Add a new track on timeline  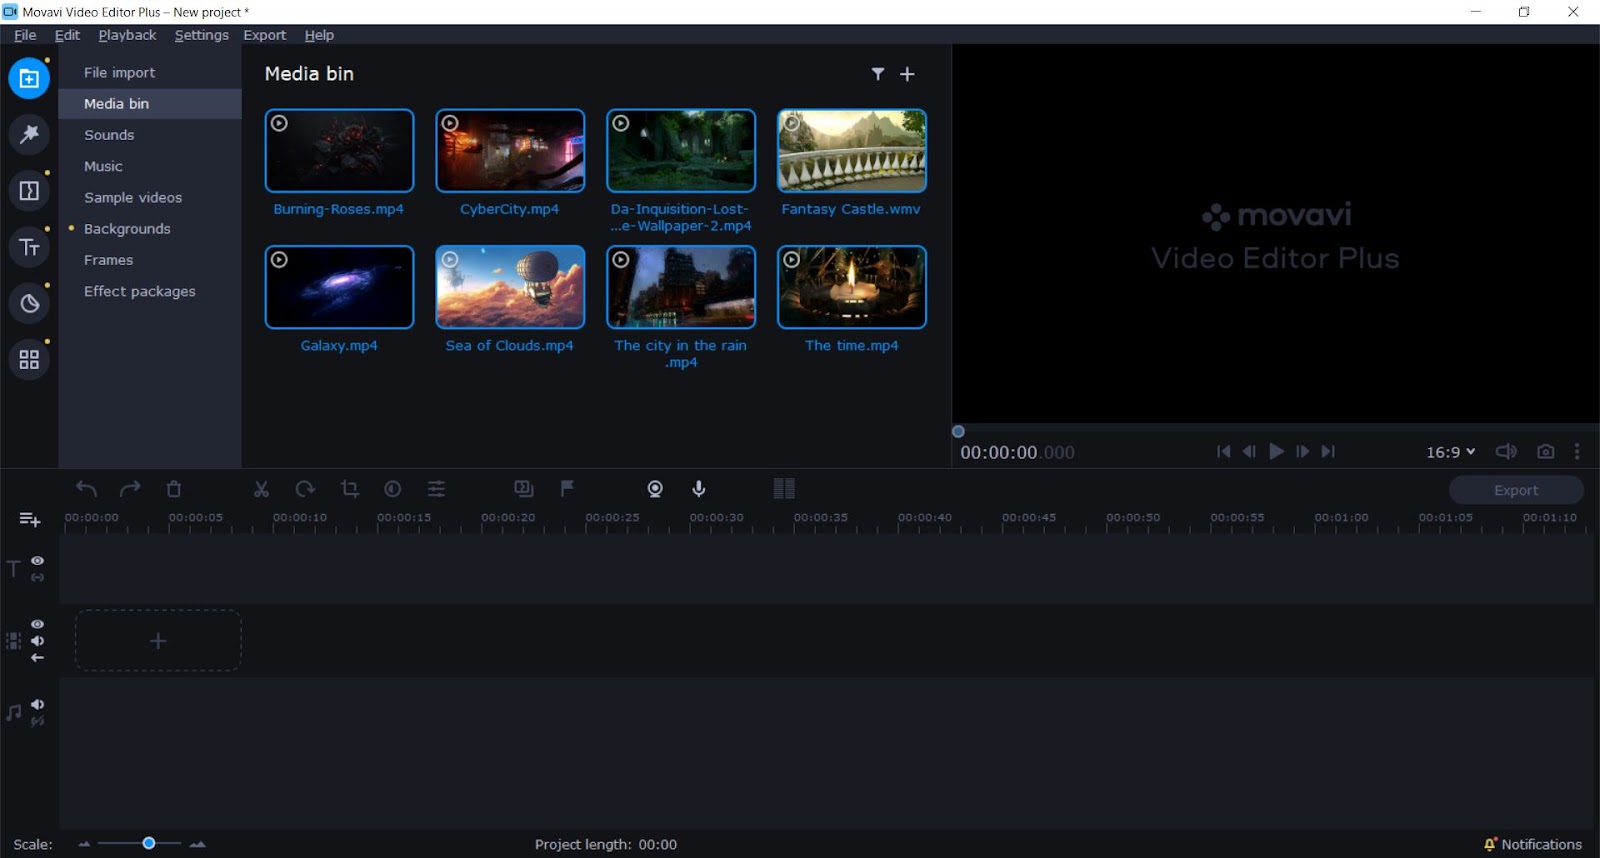[x=30, y=519]
